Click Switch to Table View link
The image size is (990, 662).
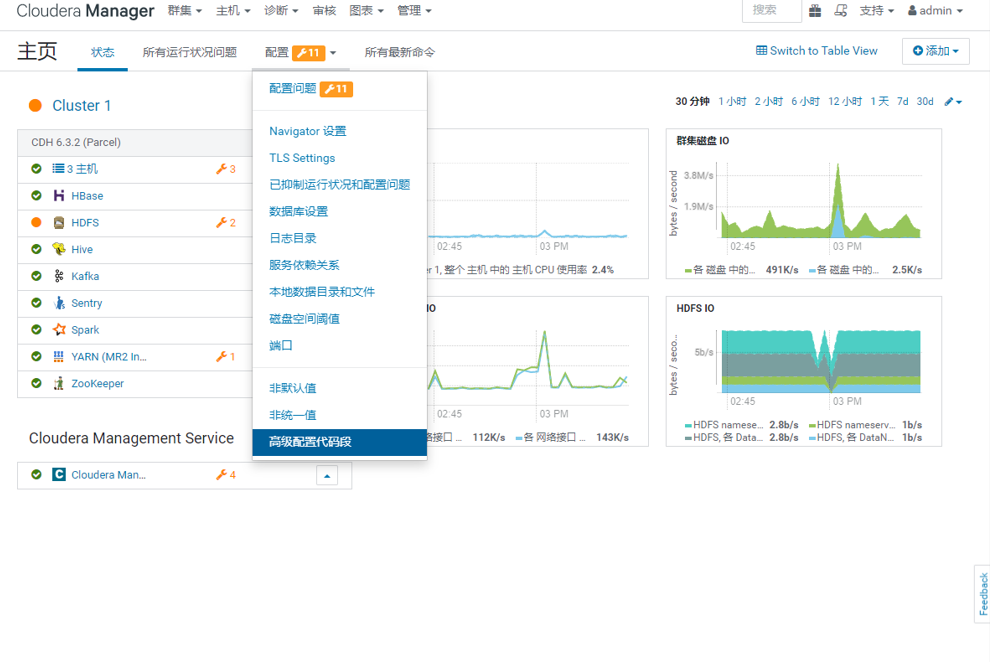pos(816,50)
